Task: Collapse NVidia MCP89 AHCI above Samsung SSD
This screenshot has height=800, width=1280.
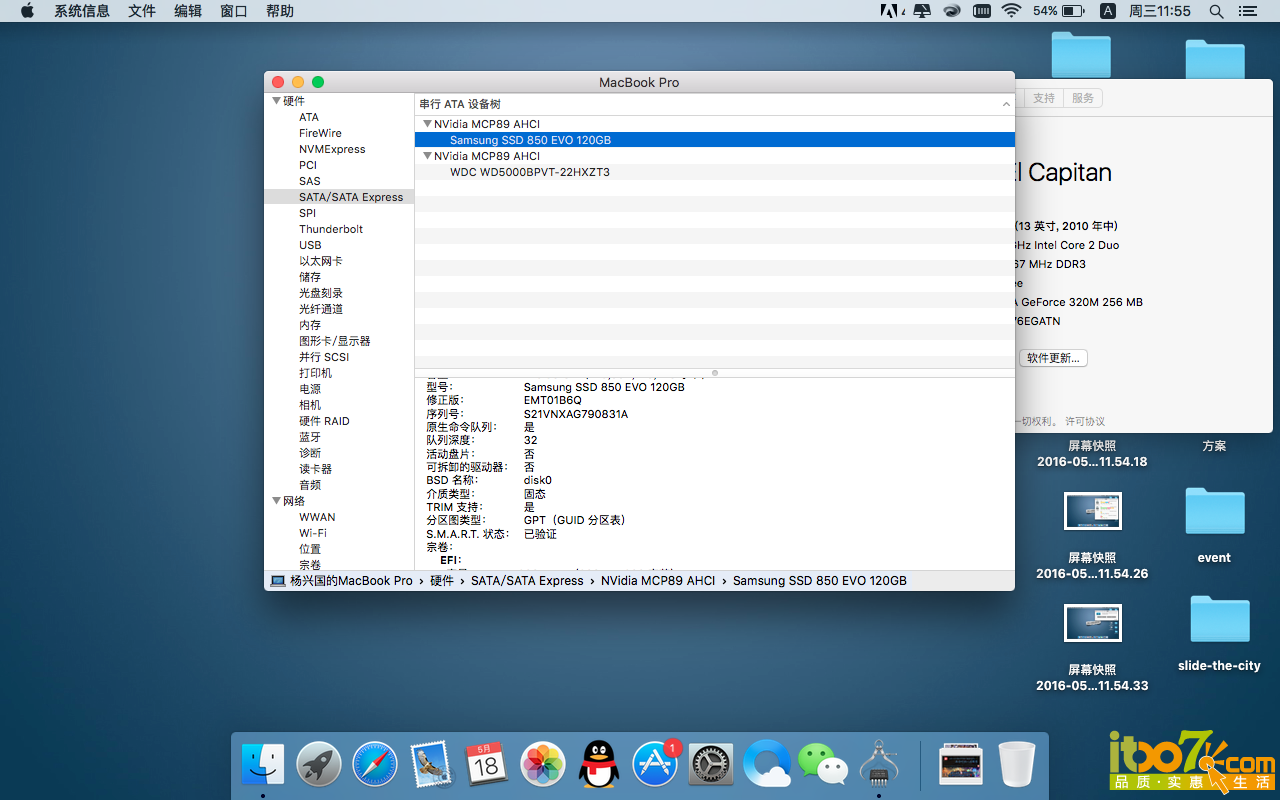Action: coord(427,124)
